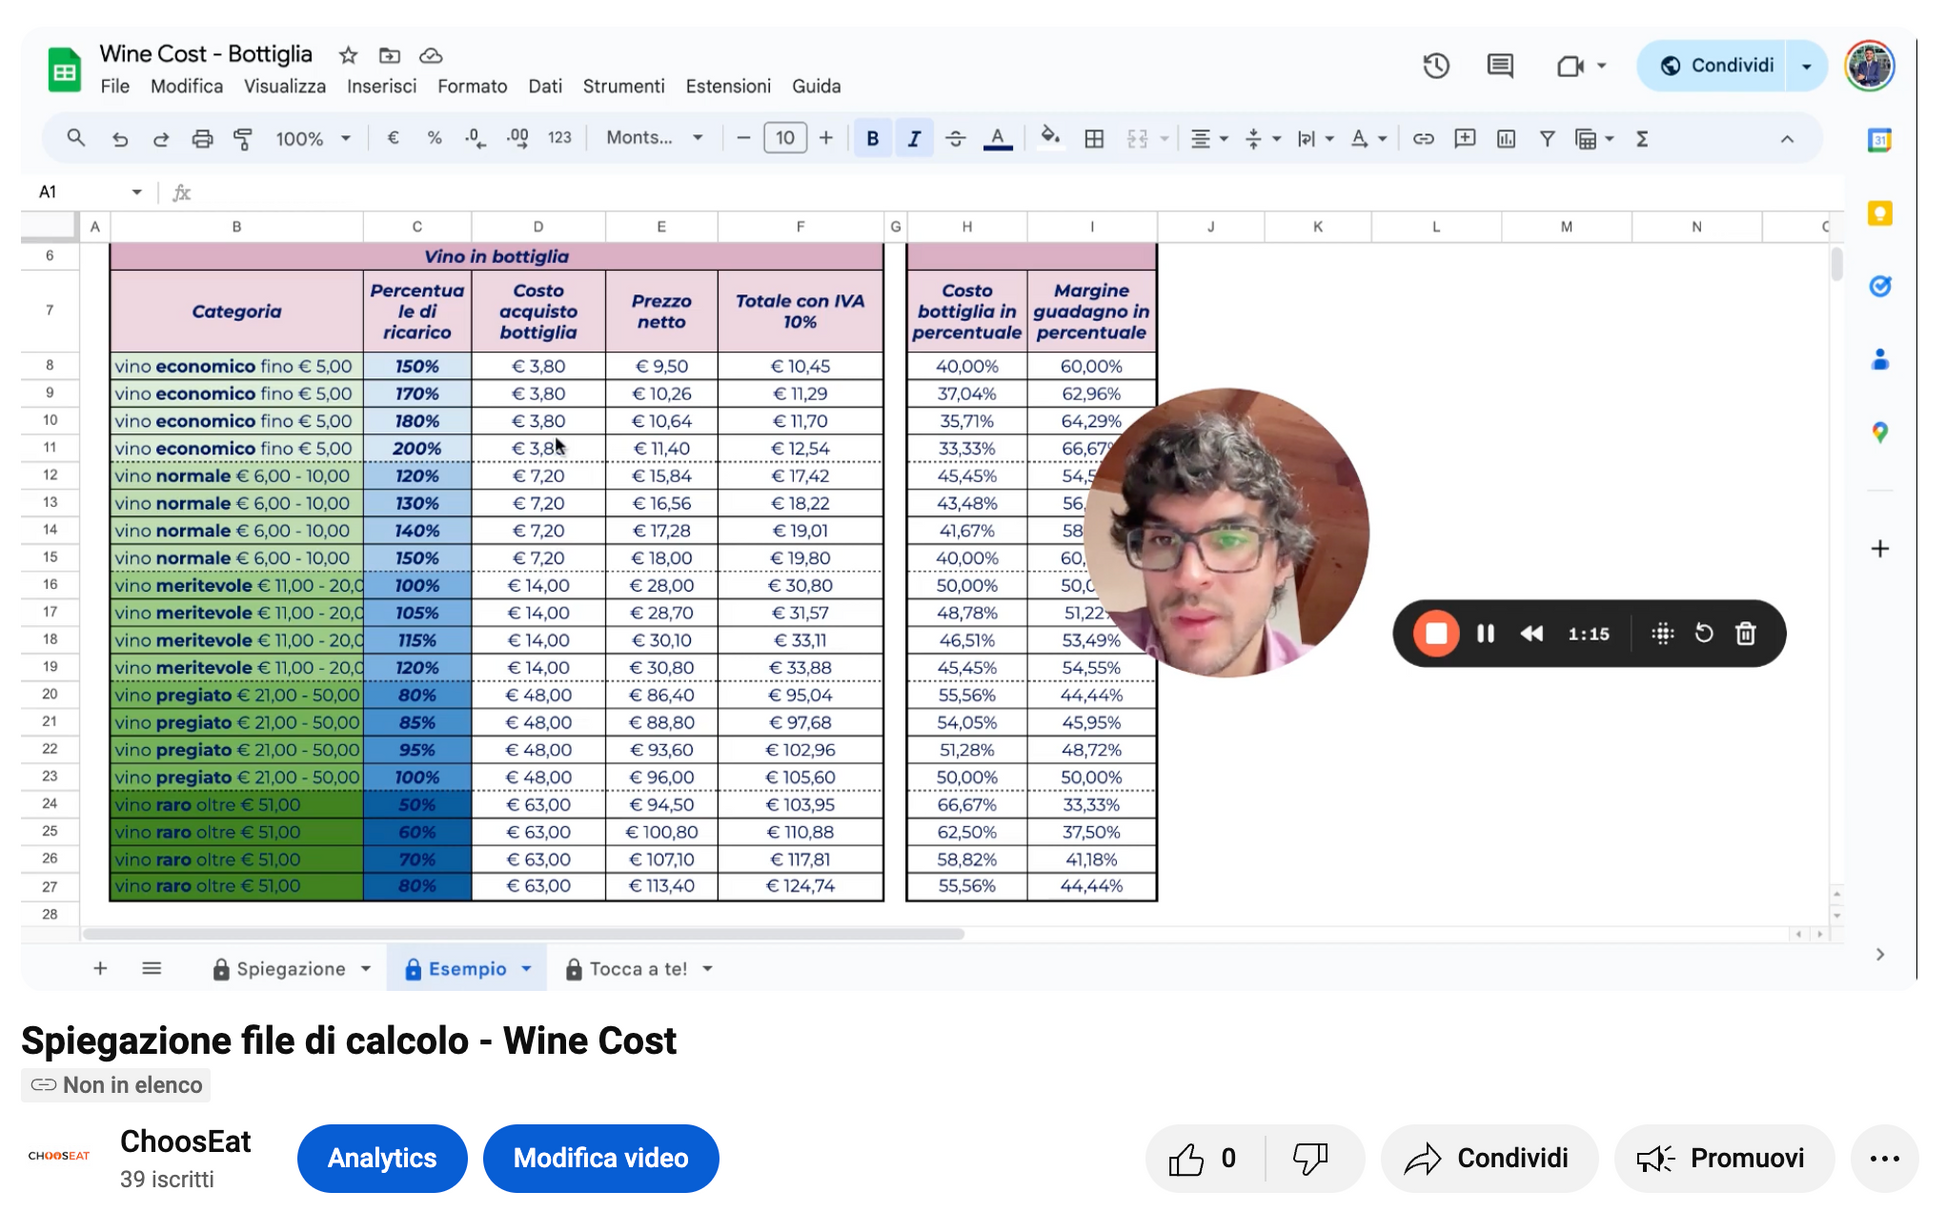This screenshot has width=1946, height=1212.
Task: Open the version history clock icon
Action: point(1436,66)
